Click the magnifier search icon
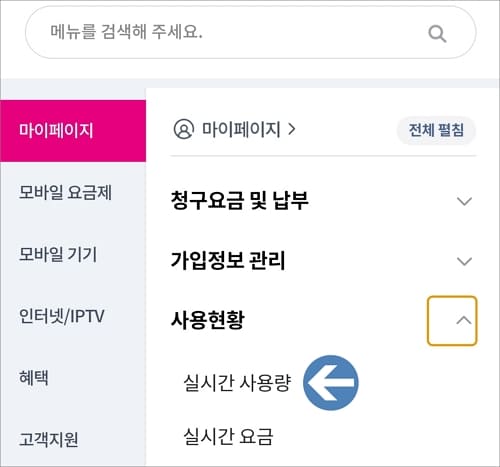 (437, 33)
